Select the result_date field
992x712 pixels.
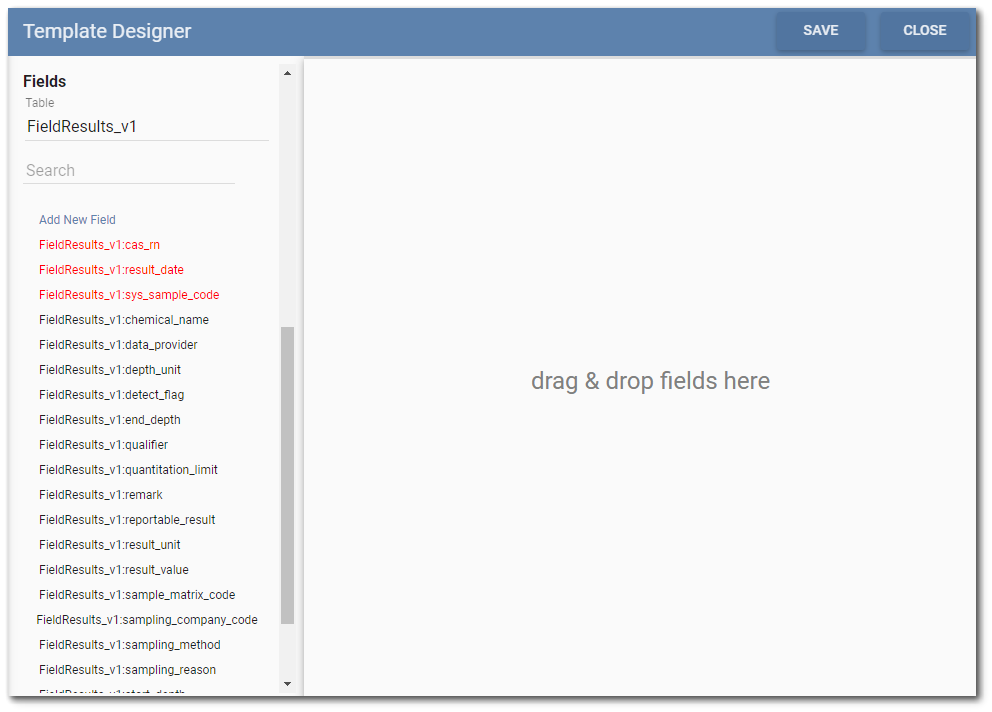[111, 269]
